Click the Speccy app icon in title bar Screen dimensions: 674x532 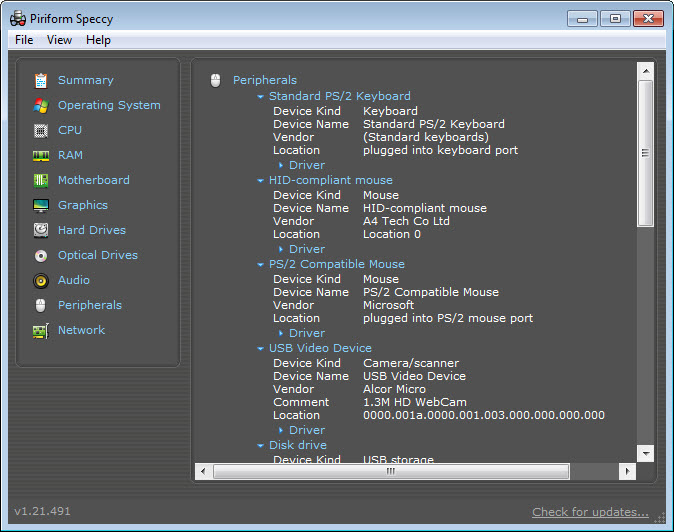18,18
